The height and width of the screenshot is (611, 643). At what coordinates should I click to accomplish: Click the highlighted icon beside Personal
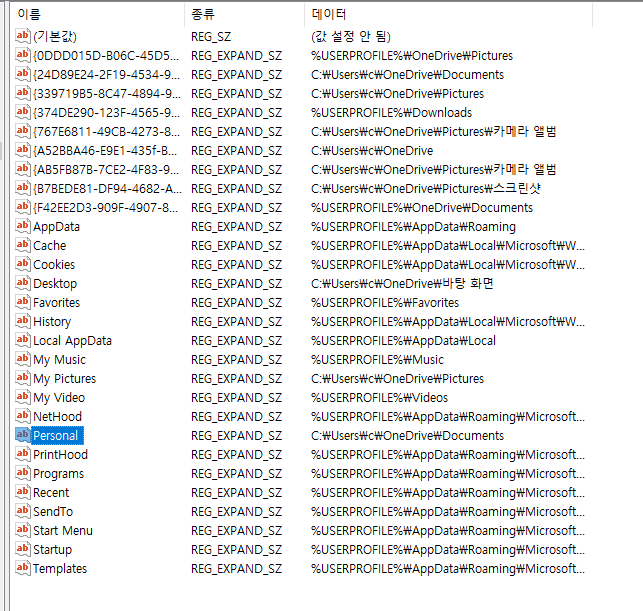pyautogui.click(x=23, y=435)
